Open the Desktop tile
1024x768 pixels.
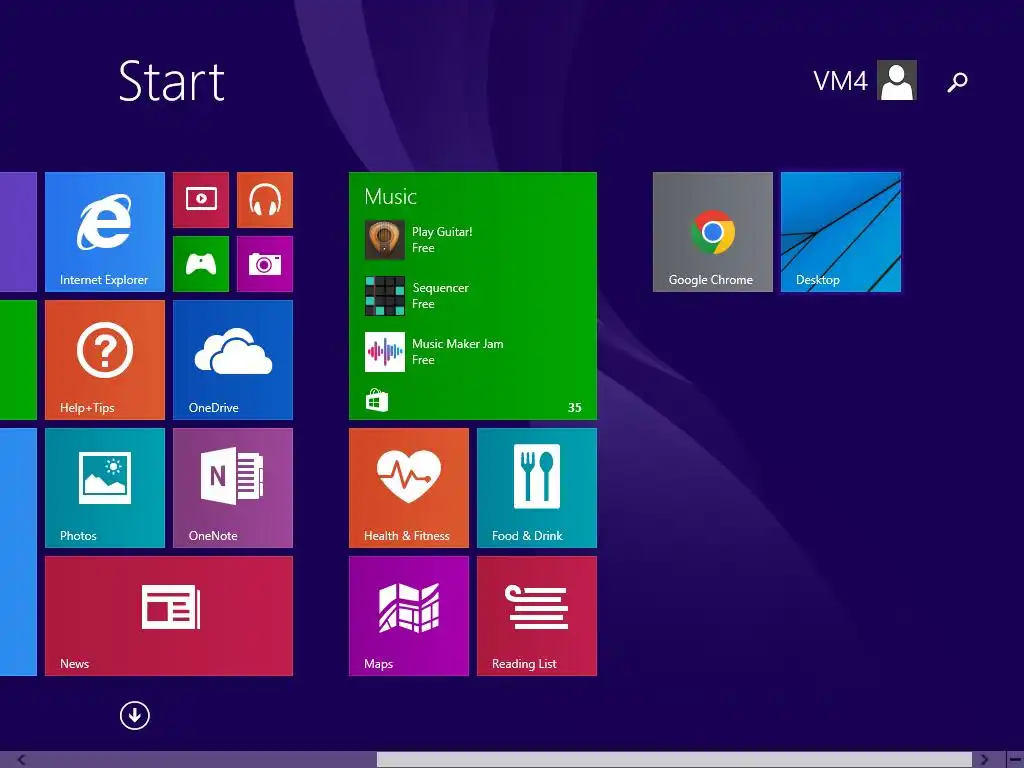841,232
